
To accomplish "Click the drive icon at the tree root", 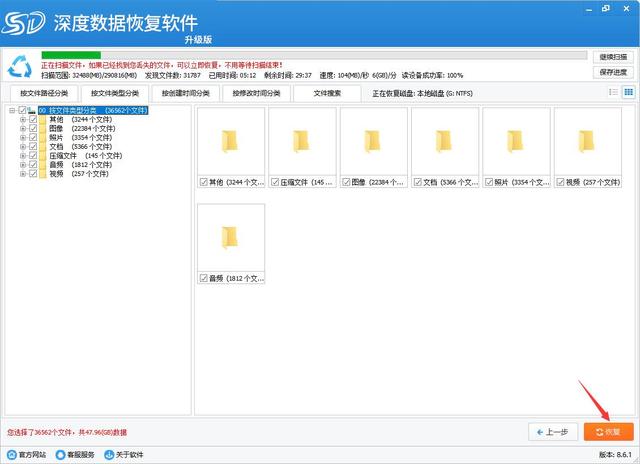I will 31,110.
